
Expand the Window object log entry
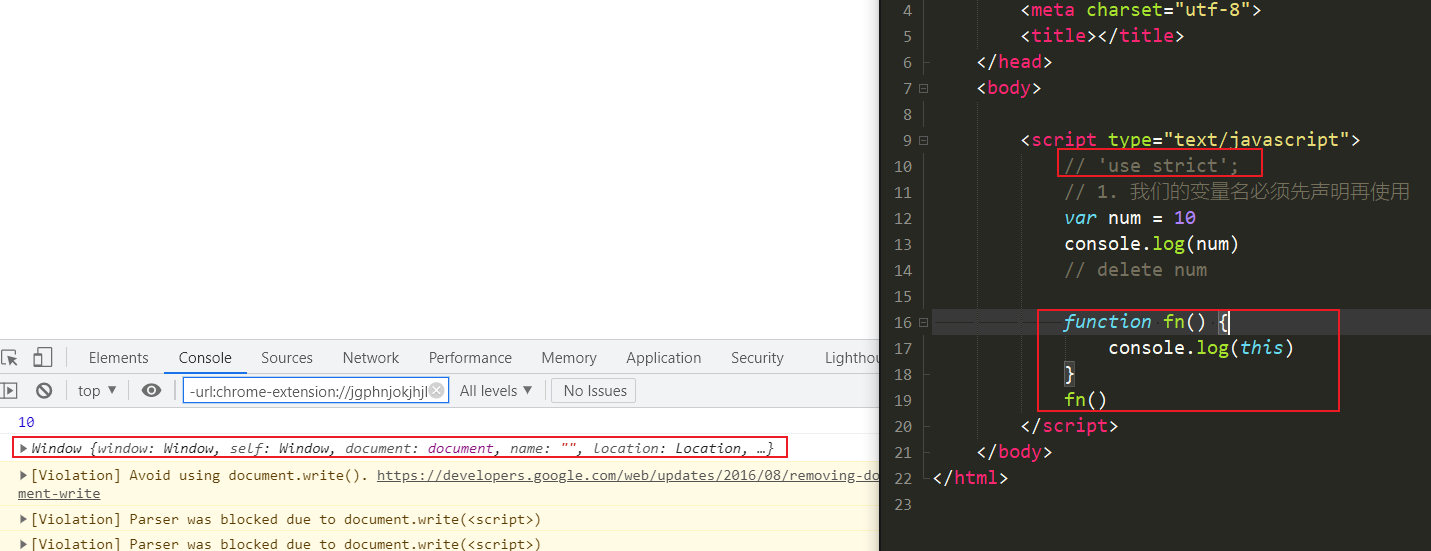(24, 448)
